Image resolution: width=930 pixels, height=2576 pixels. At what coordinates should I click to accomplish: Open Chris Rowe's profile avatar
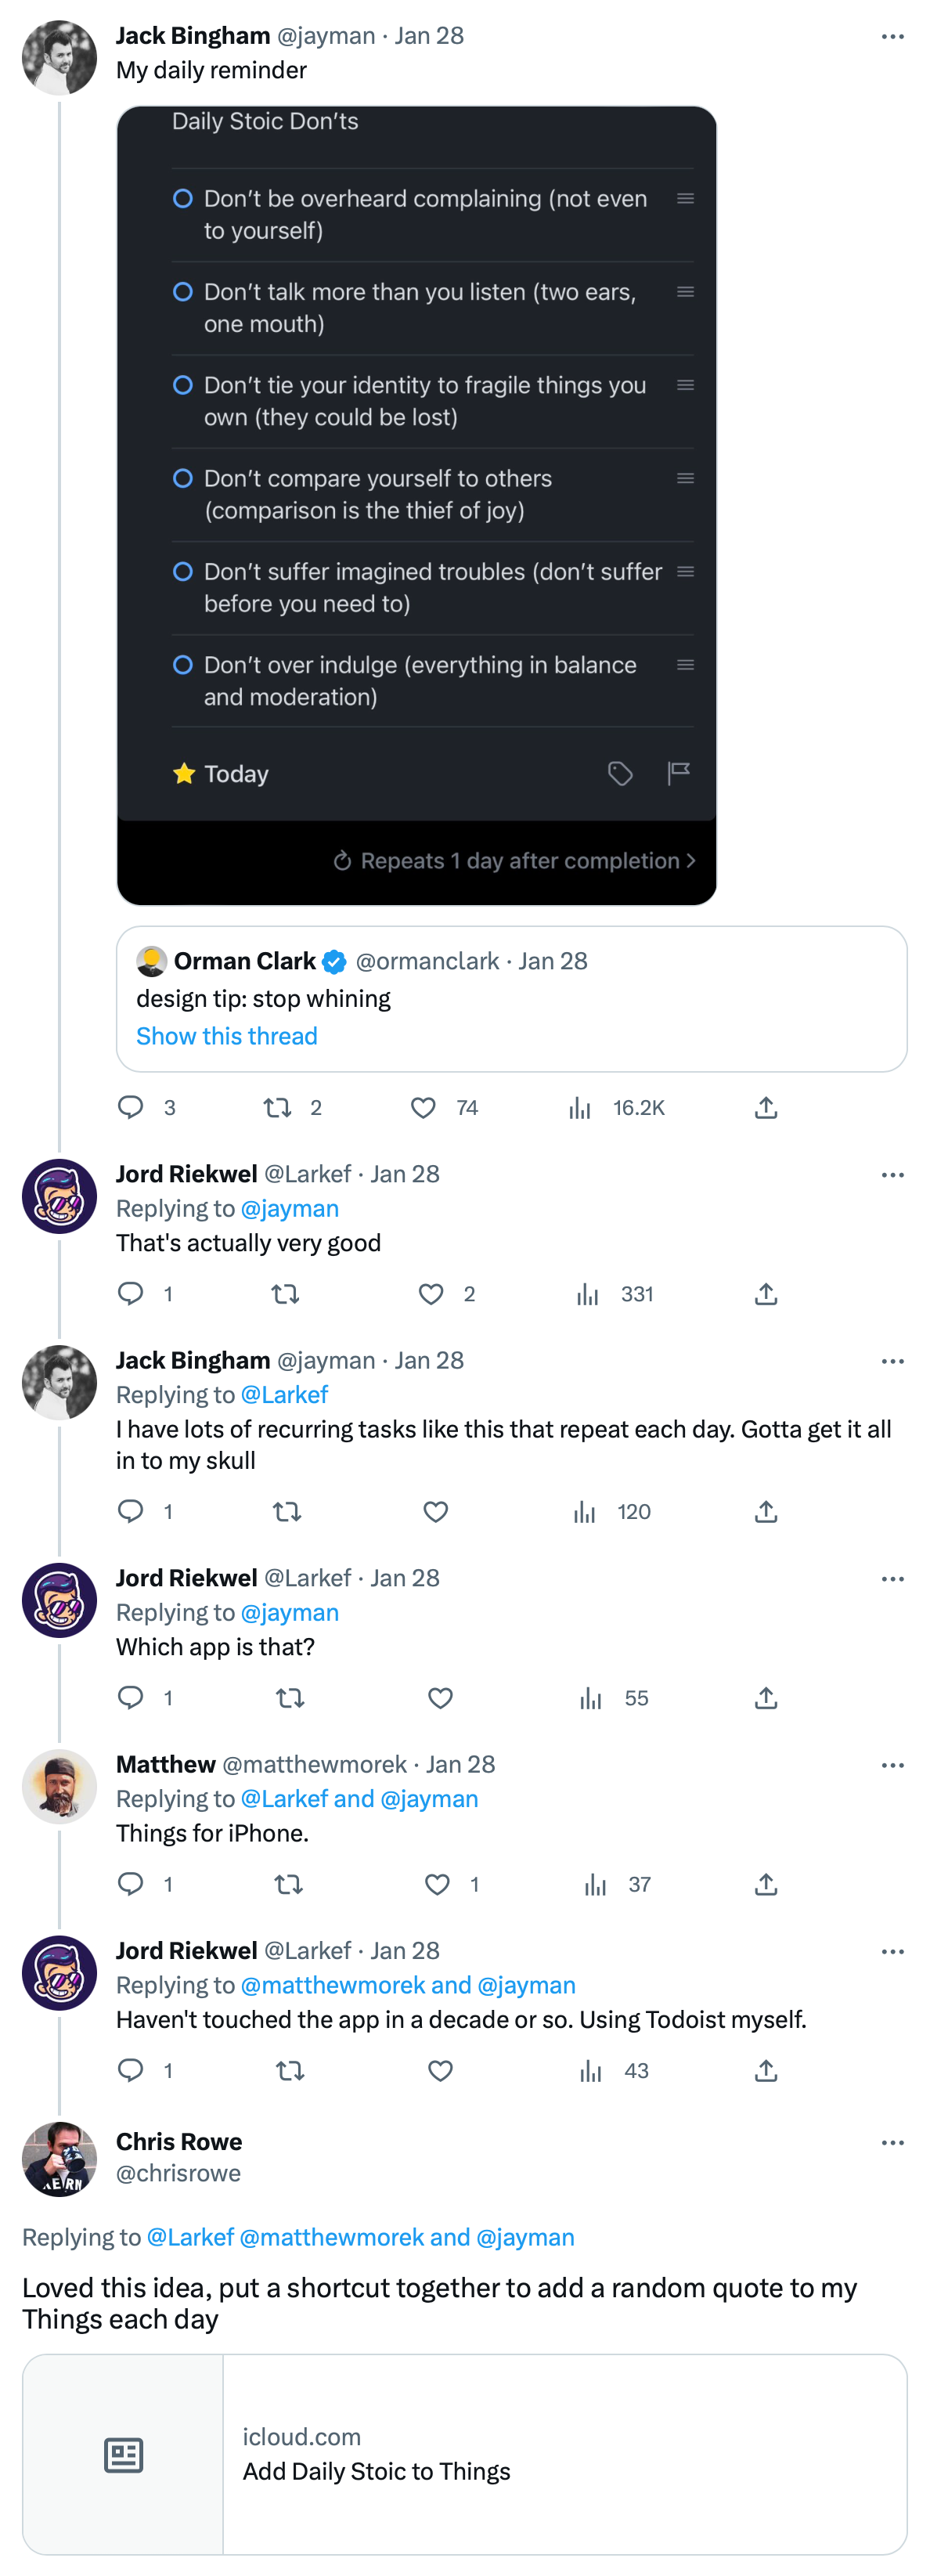pos(59,2159)
